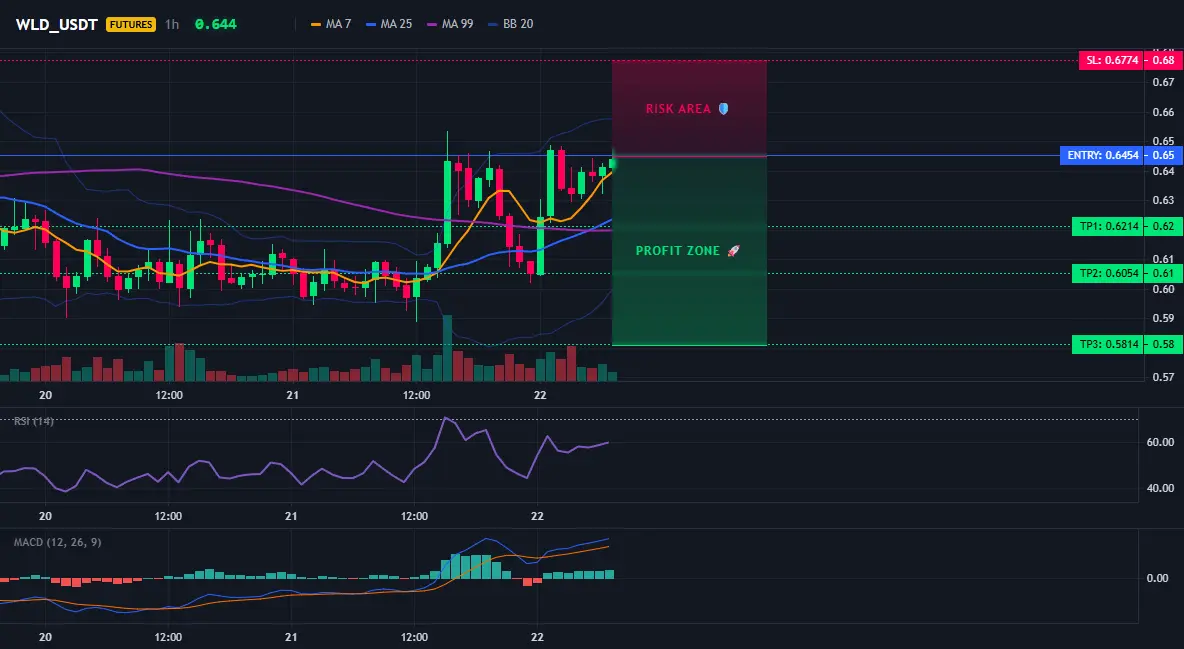Click the blue MA 25 color dash
The image size is (1184, 649).
click(x=371, y=24)
